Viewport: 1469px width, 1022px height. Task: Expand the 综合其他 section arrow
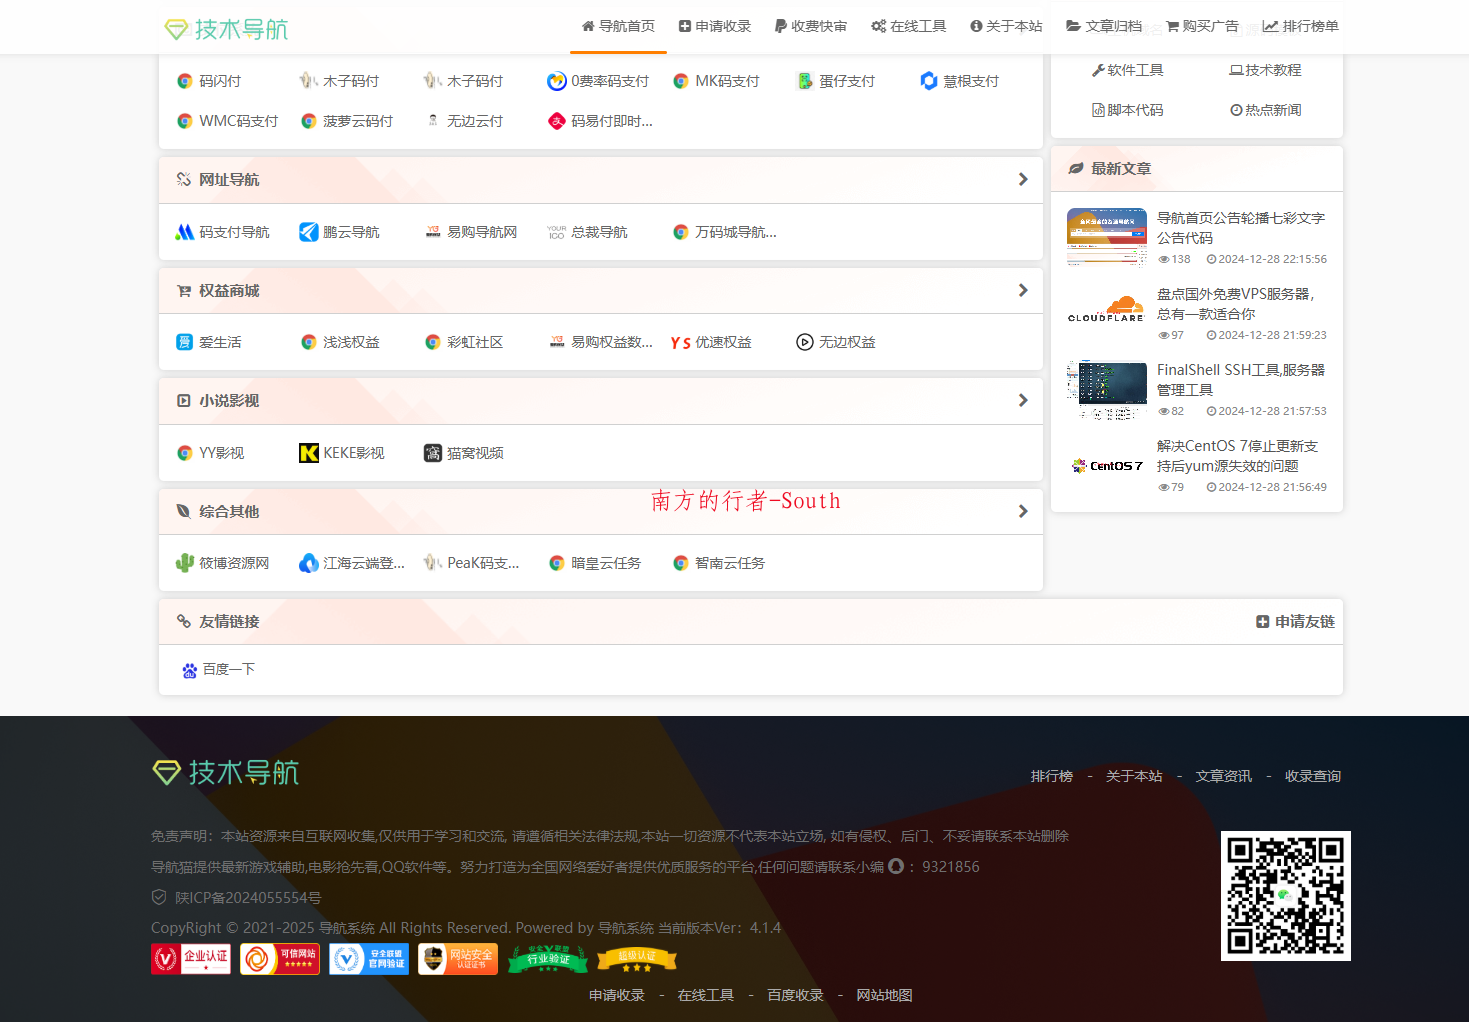(1022, 511)
